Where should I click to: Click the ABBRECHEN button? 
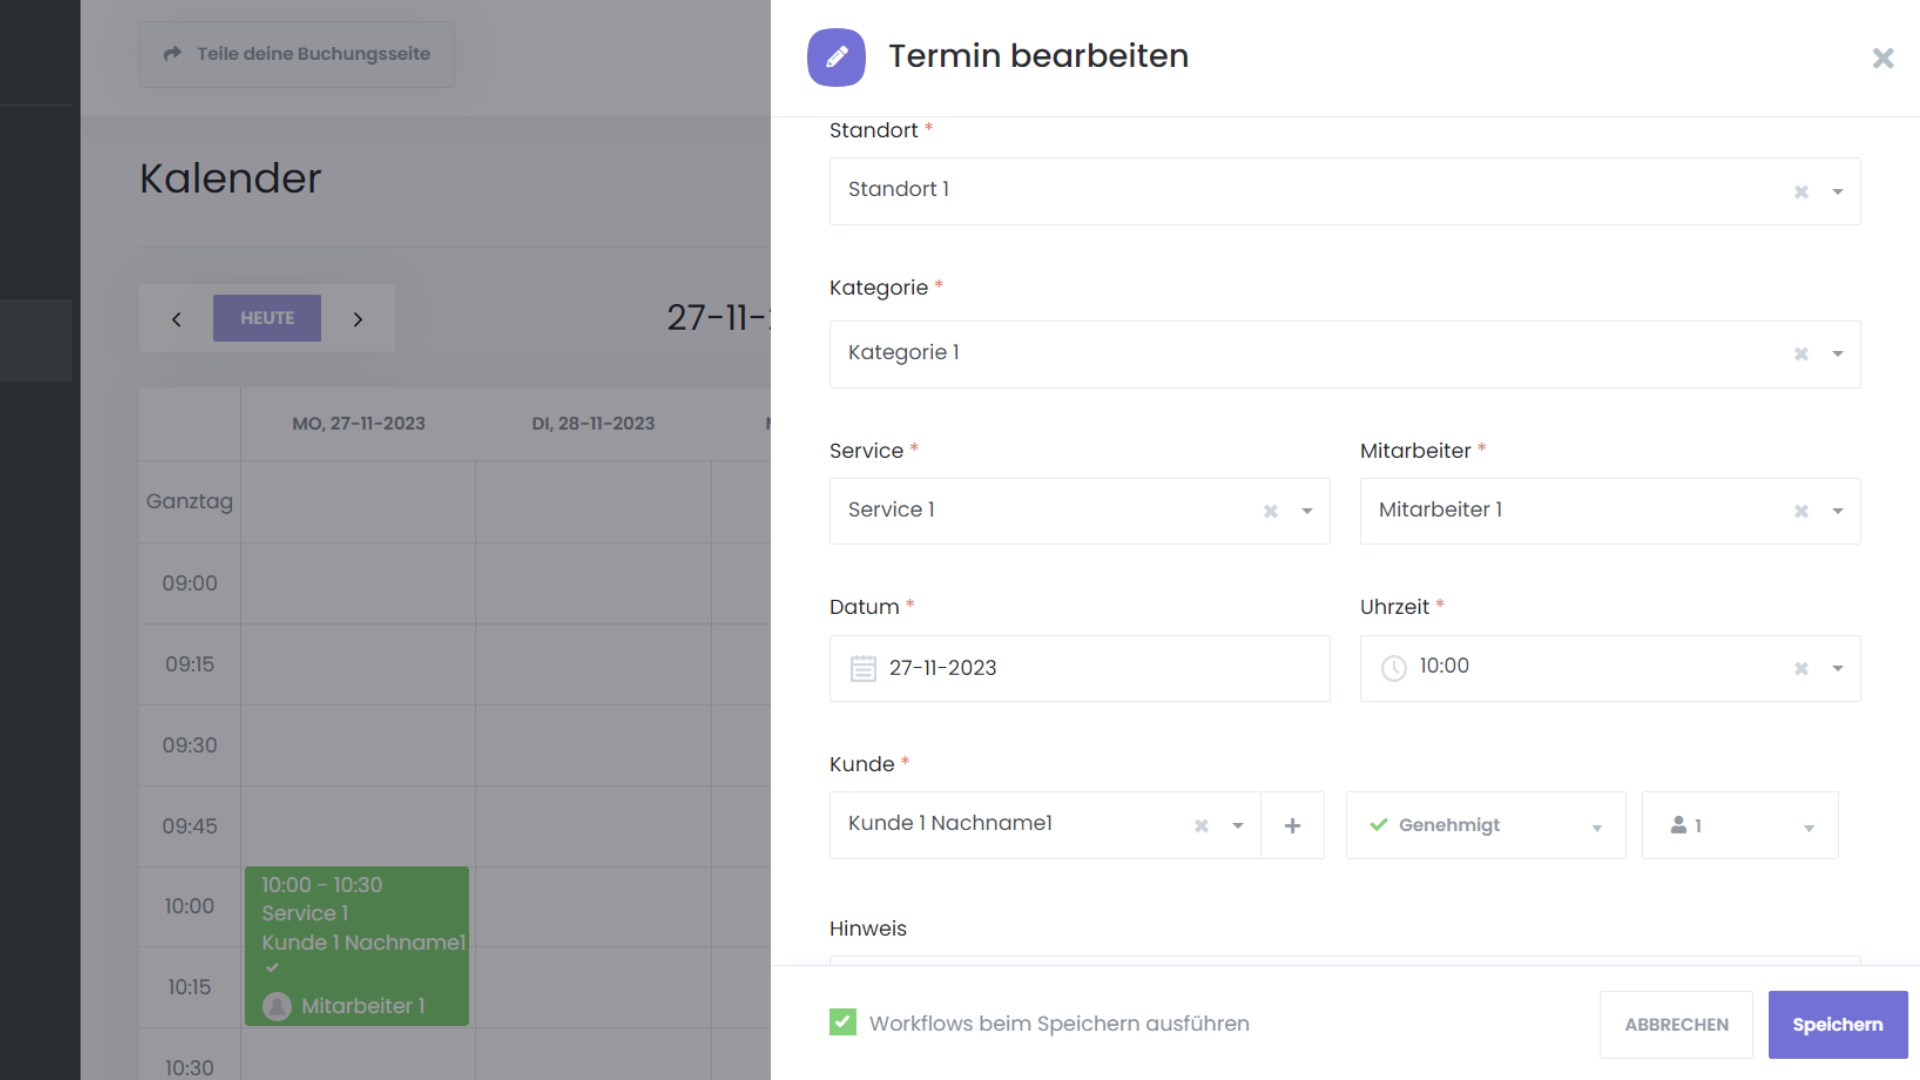pyautogui.click(x=1676, y=1024)
